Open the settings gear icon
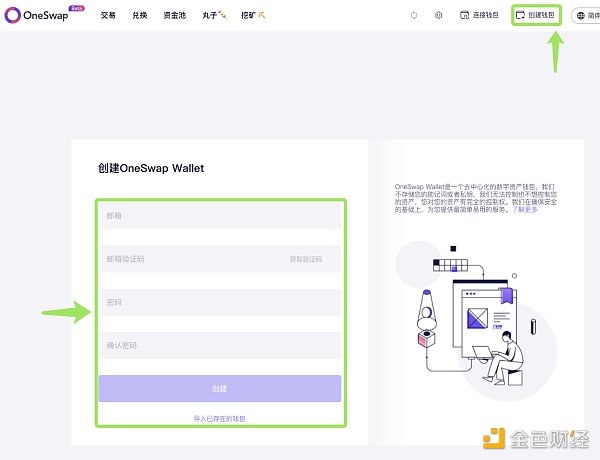This screenshot has width=600, height=460. (439, 15)
